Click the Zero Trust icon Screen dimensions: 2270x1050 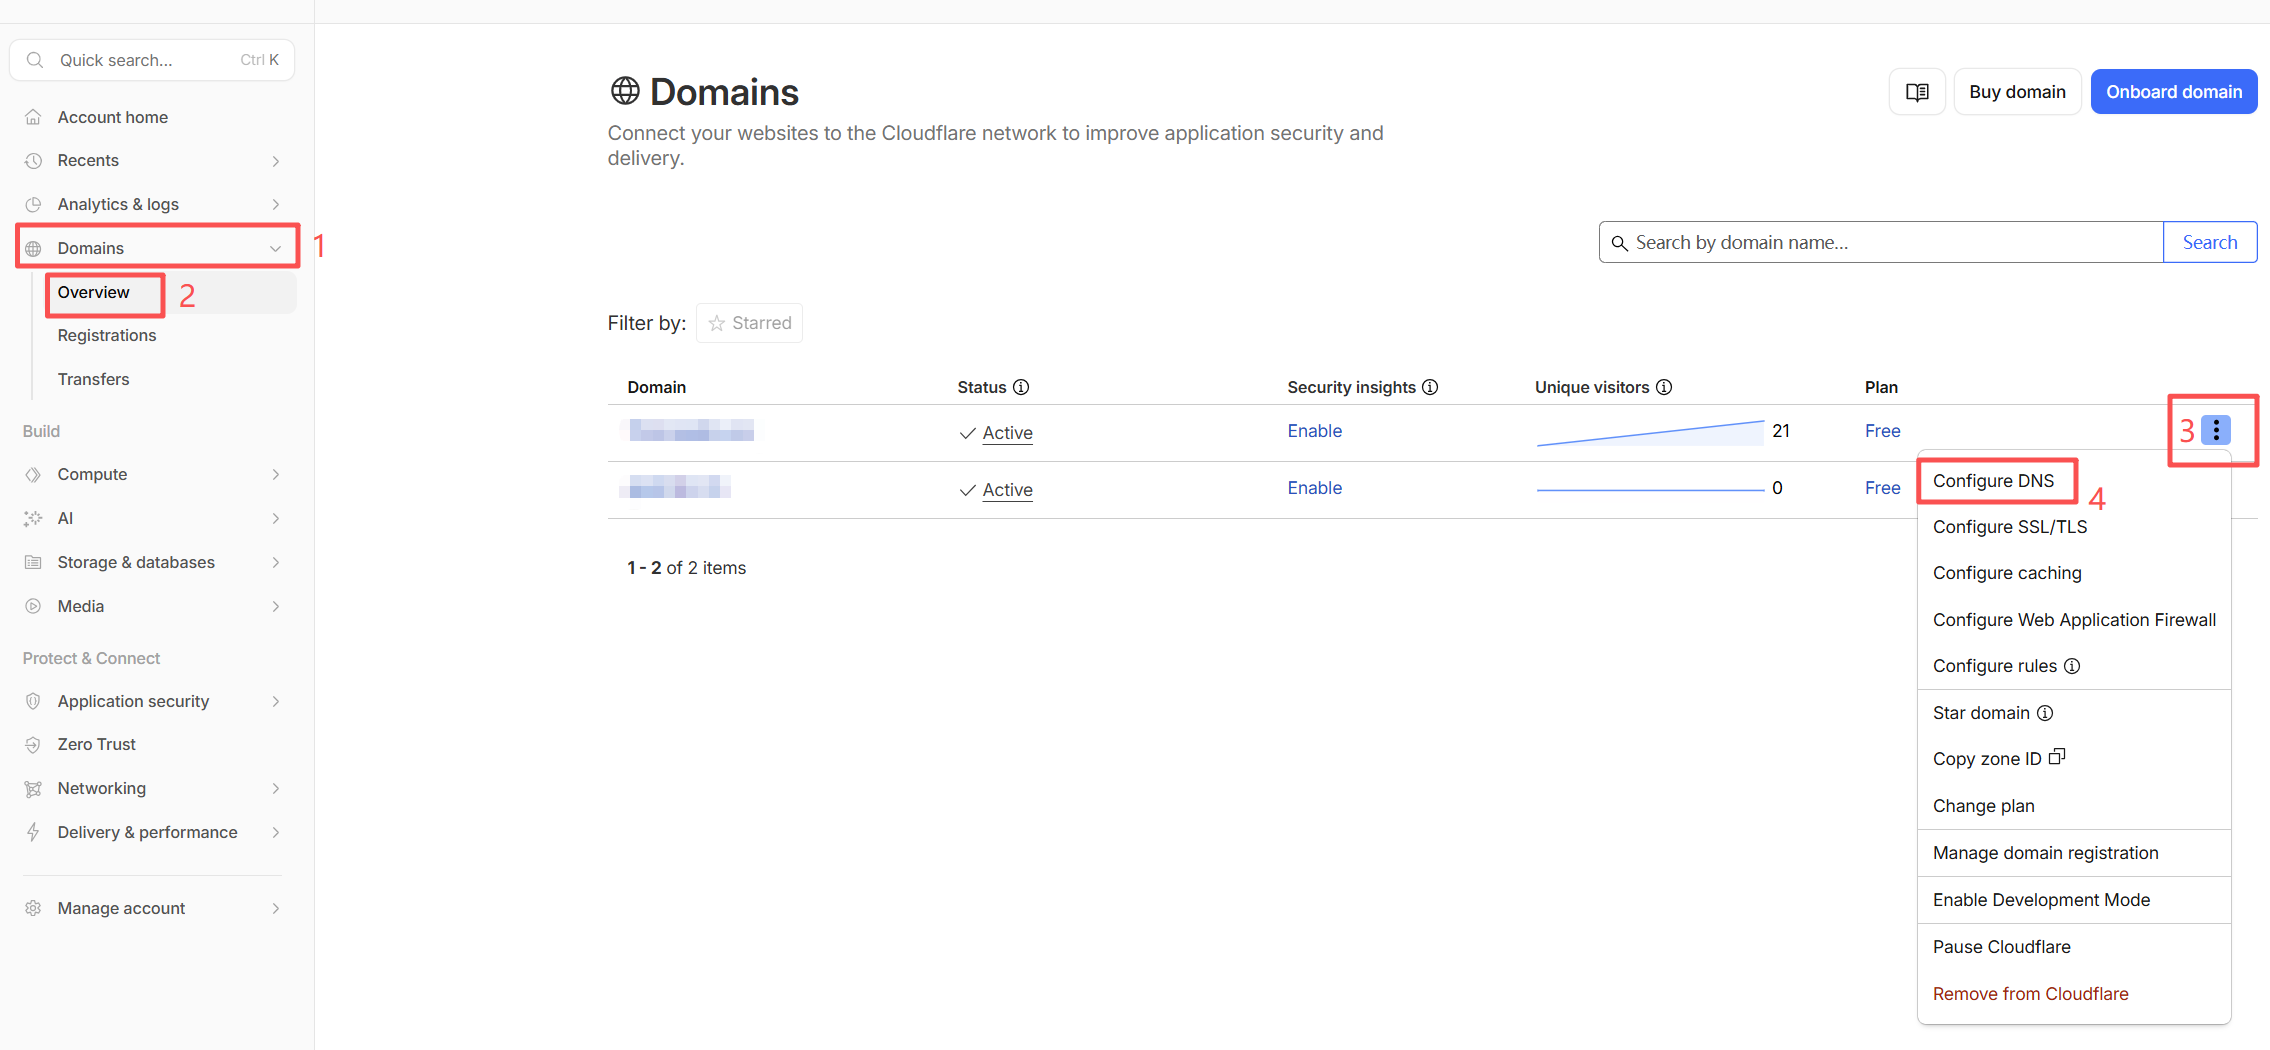click(x=33, y=744)
